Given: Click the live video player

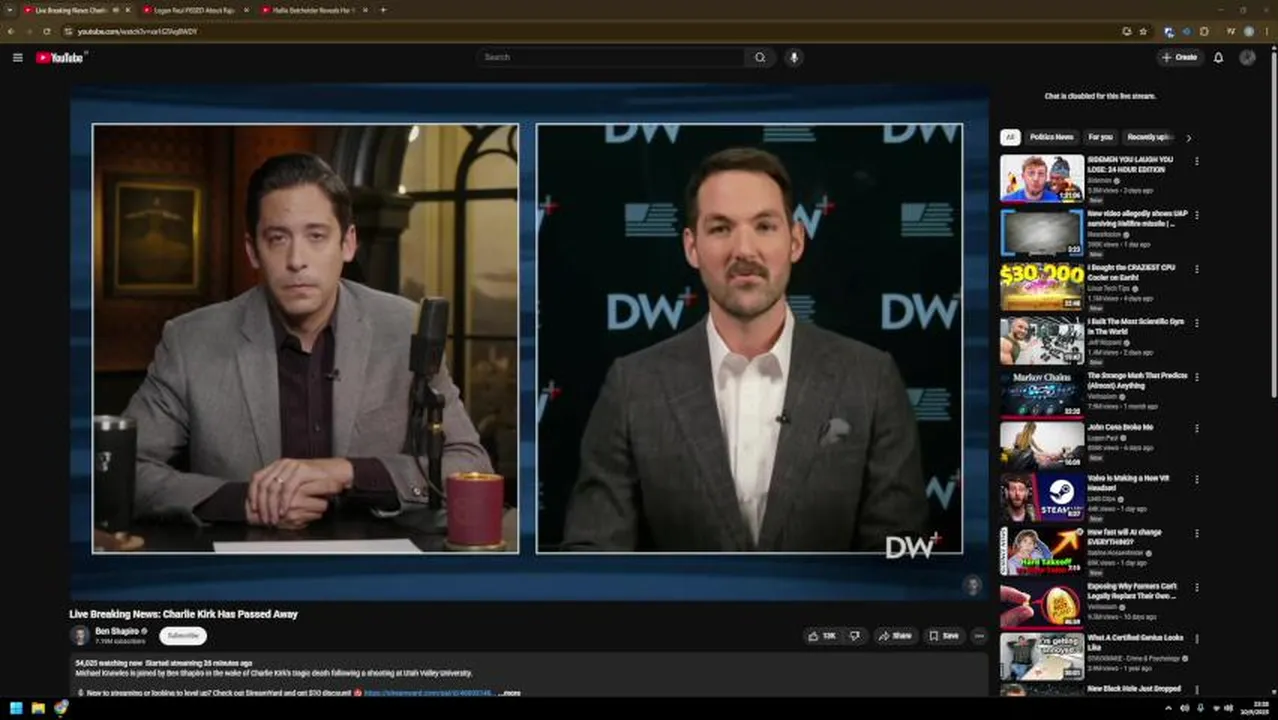Looking at the screenshot, I should click(529, 340).
